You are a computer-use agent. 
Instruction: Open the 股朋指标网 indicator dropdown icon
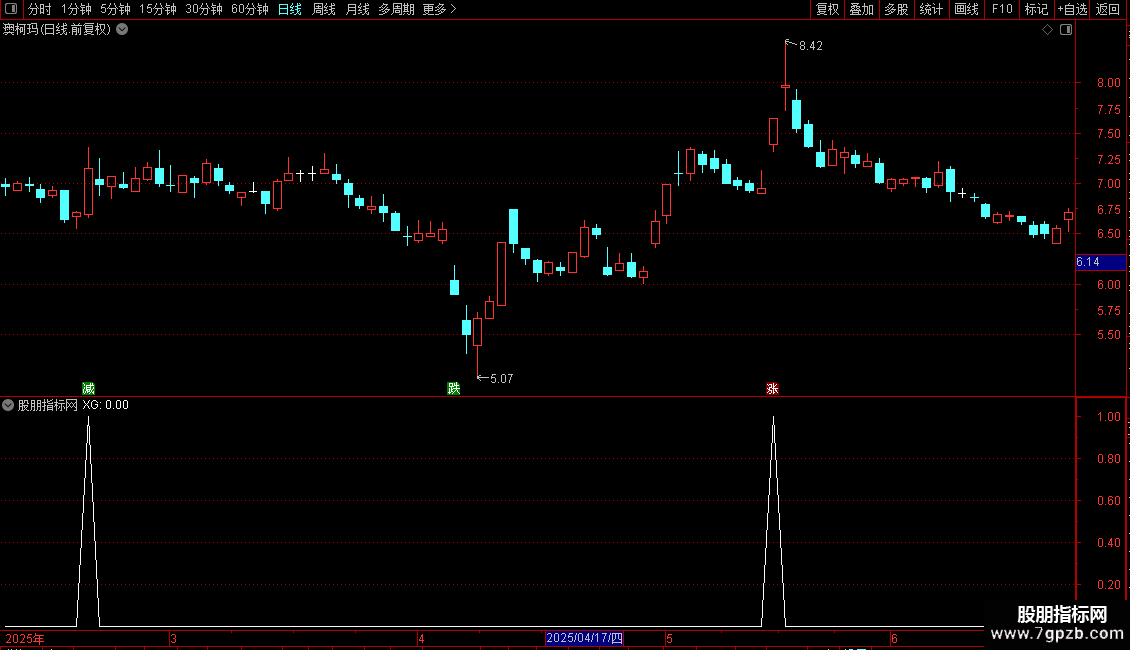[8, 405]
